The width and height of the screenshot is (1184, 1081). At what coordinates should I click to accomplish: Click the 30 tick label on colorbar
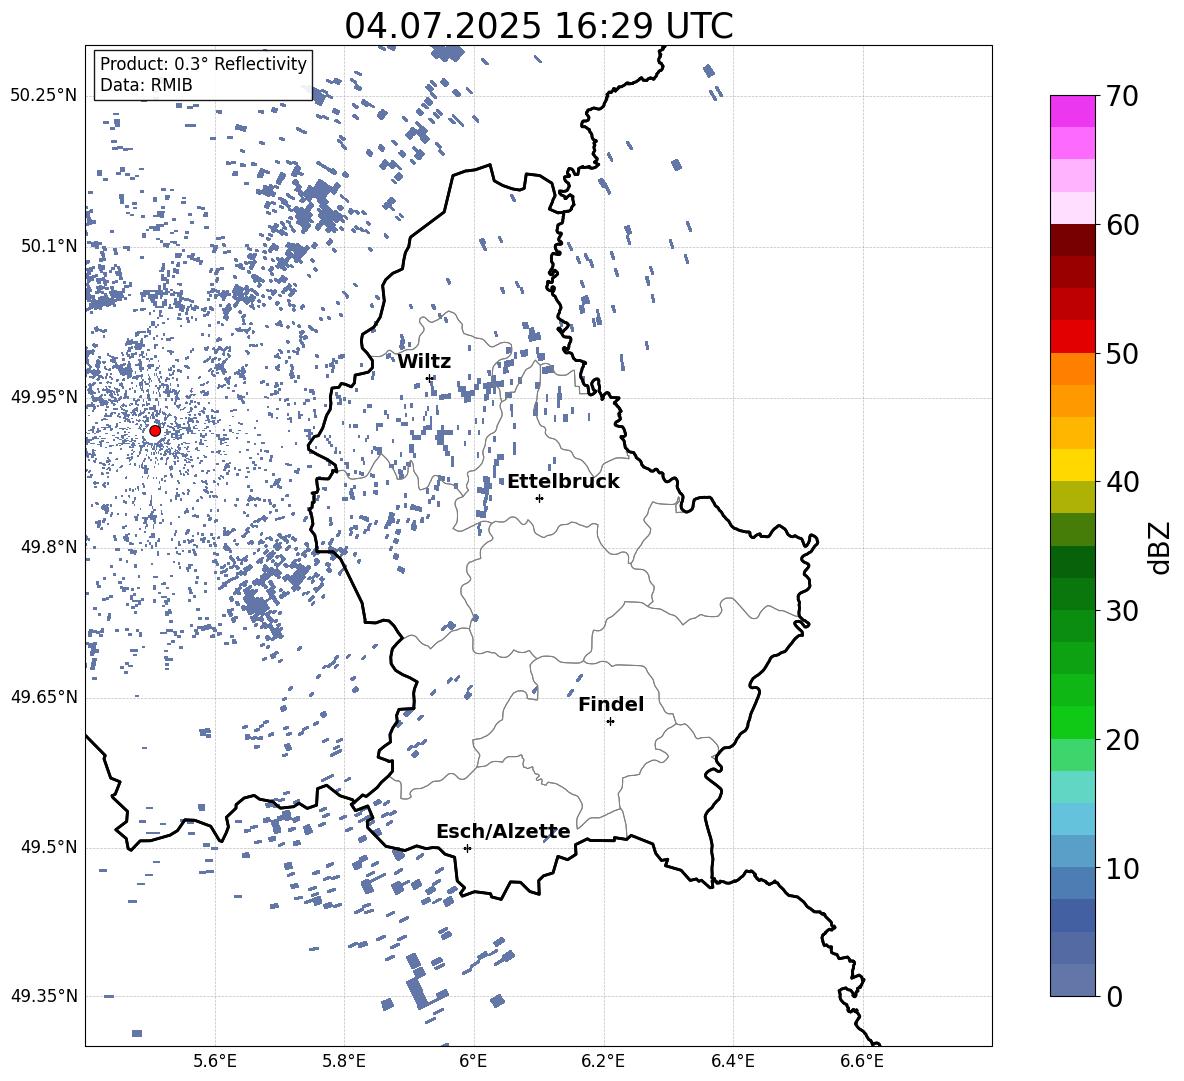1123,611
